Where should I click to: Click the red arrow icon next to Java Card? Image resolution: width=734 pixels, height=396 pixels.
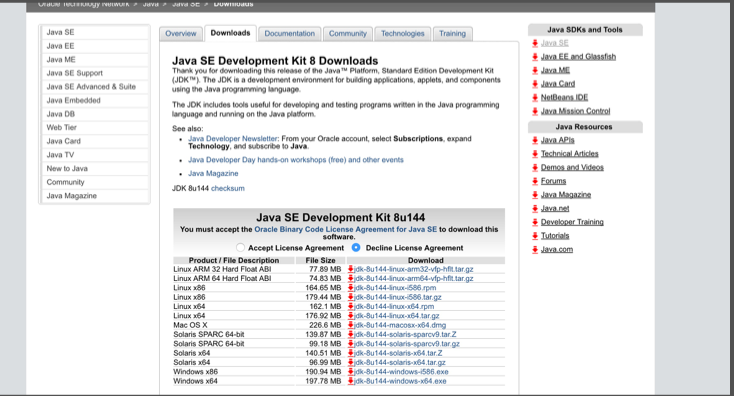tap(535, 84)
